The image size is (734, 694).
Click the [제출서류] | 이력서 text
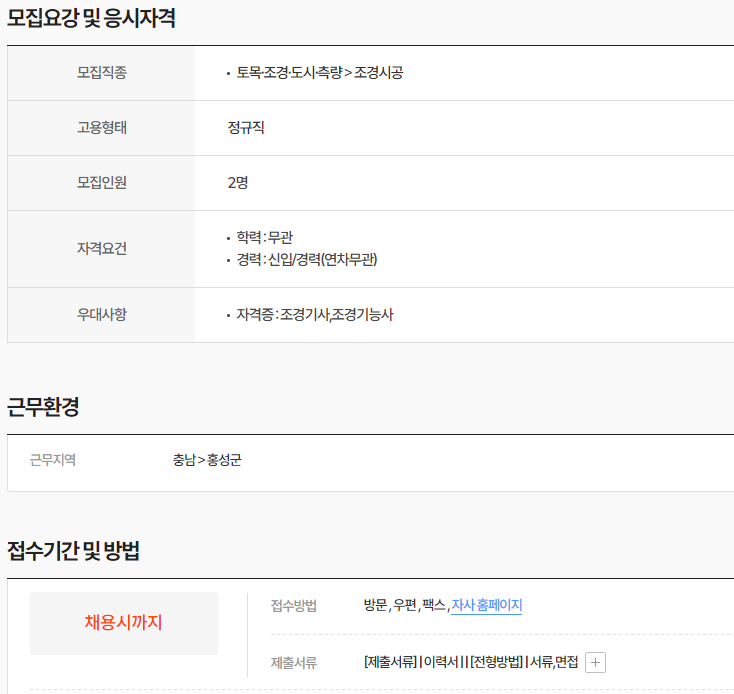coord(411,662)
